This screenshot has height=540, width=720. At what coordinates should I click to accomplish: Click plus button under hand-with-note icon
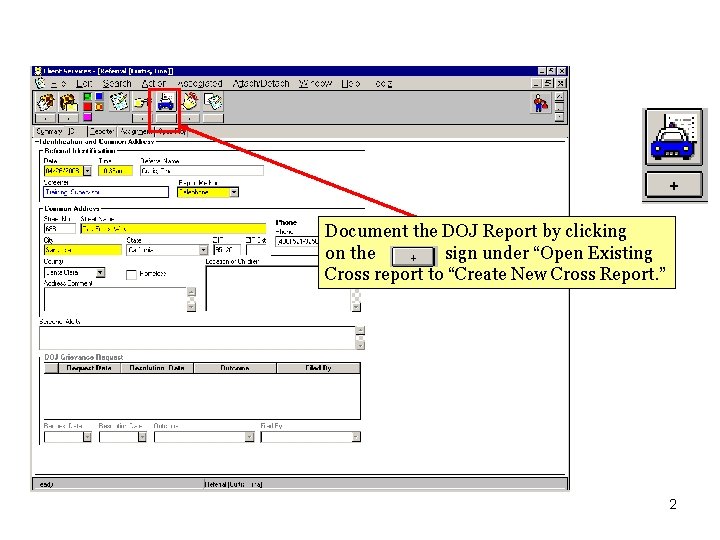click(x=190, y=118)
